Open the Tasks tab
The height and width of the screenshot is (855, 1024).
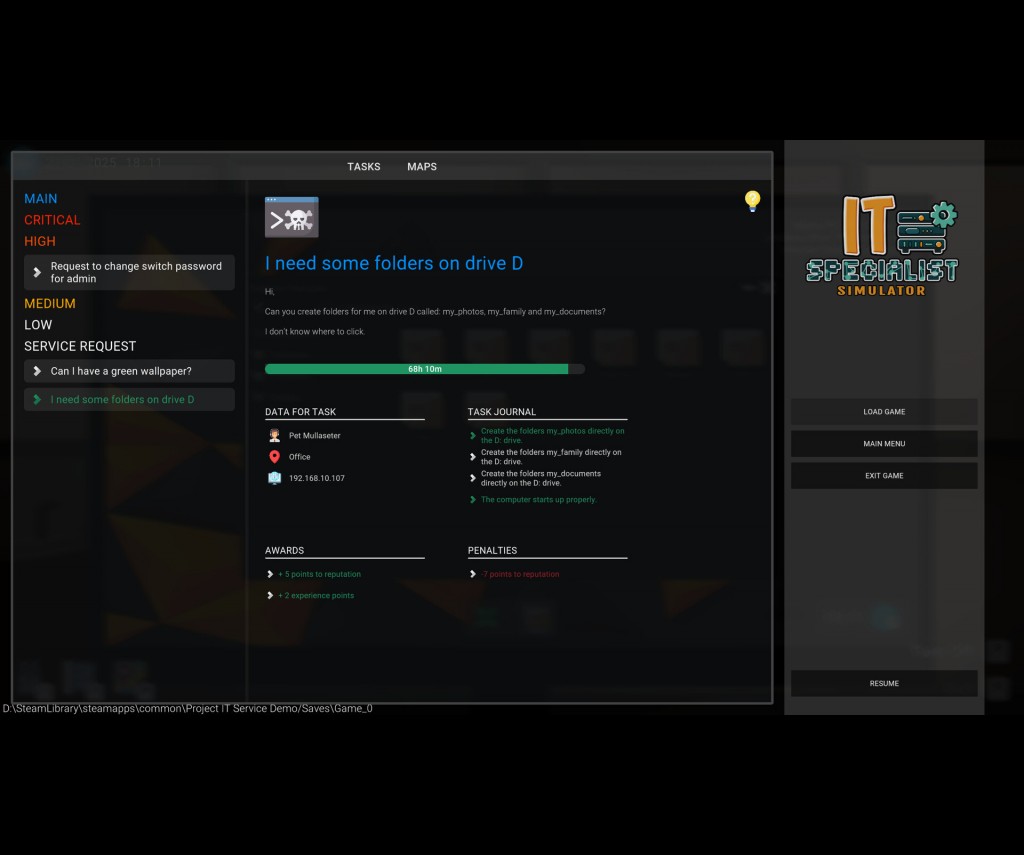click(x=364, y=167)
